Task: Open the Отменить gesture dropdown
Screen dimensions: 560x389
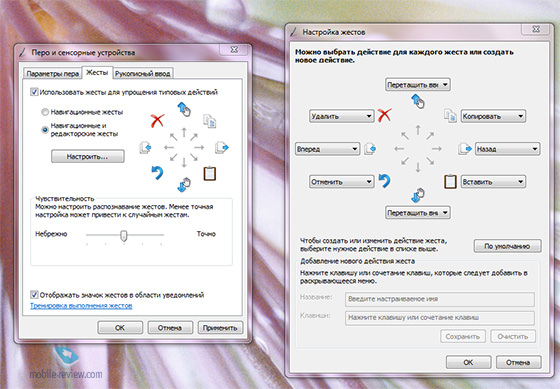Action: tap(341, 181)
